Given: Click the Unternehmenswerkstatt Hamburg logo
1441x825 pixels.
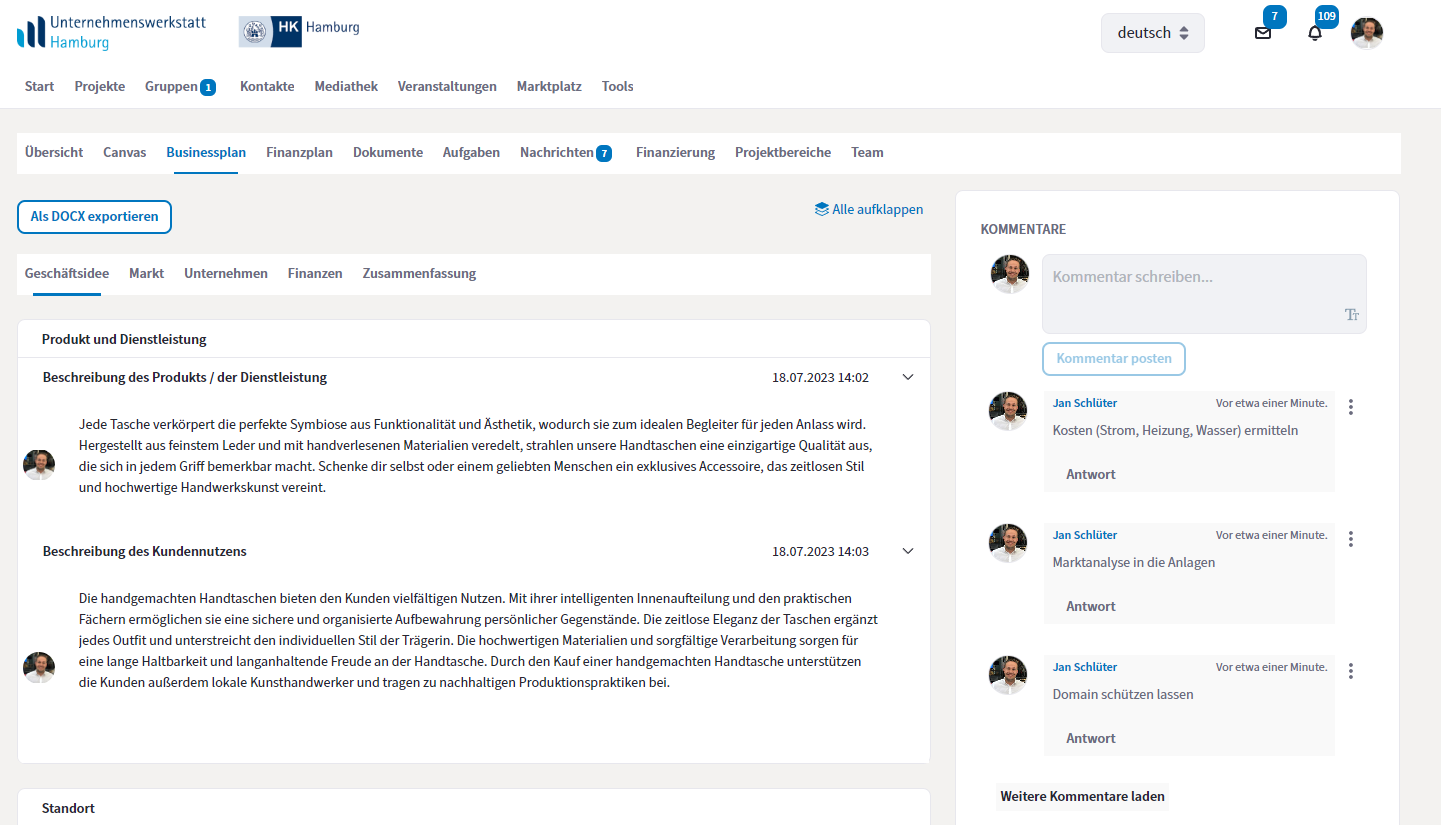Looking at the screenshot, I should (x=111, y=32).
